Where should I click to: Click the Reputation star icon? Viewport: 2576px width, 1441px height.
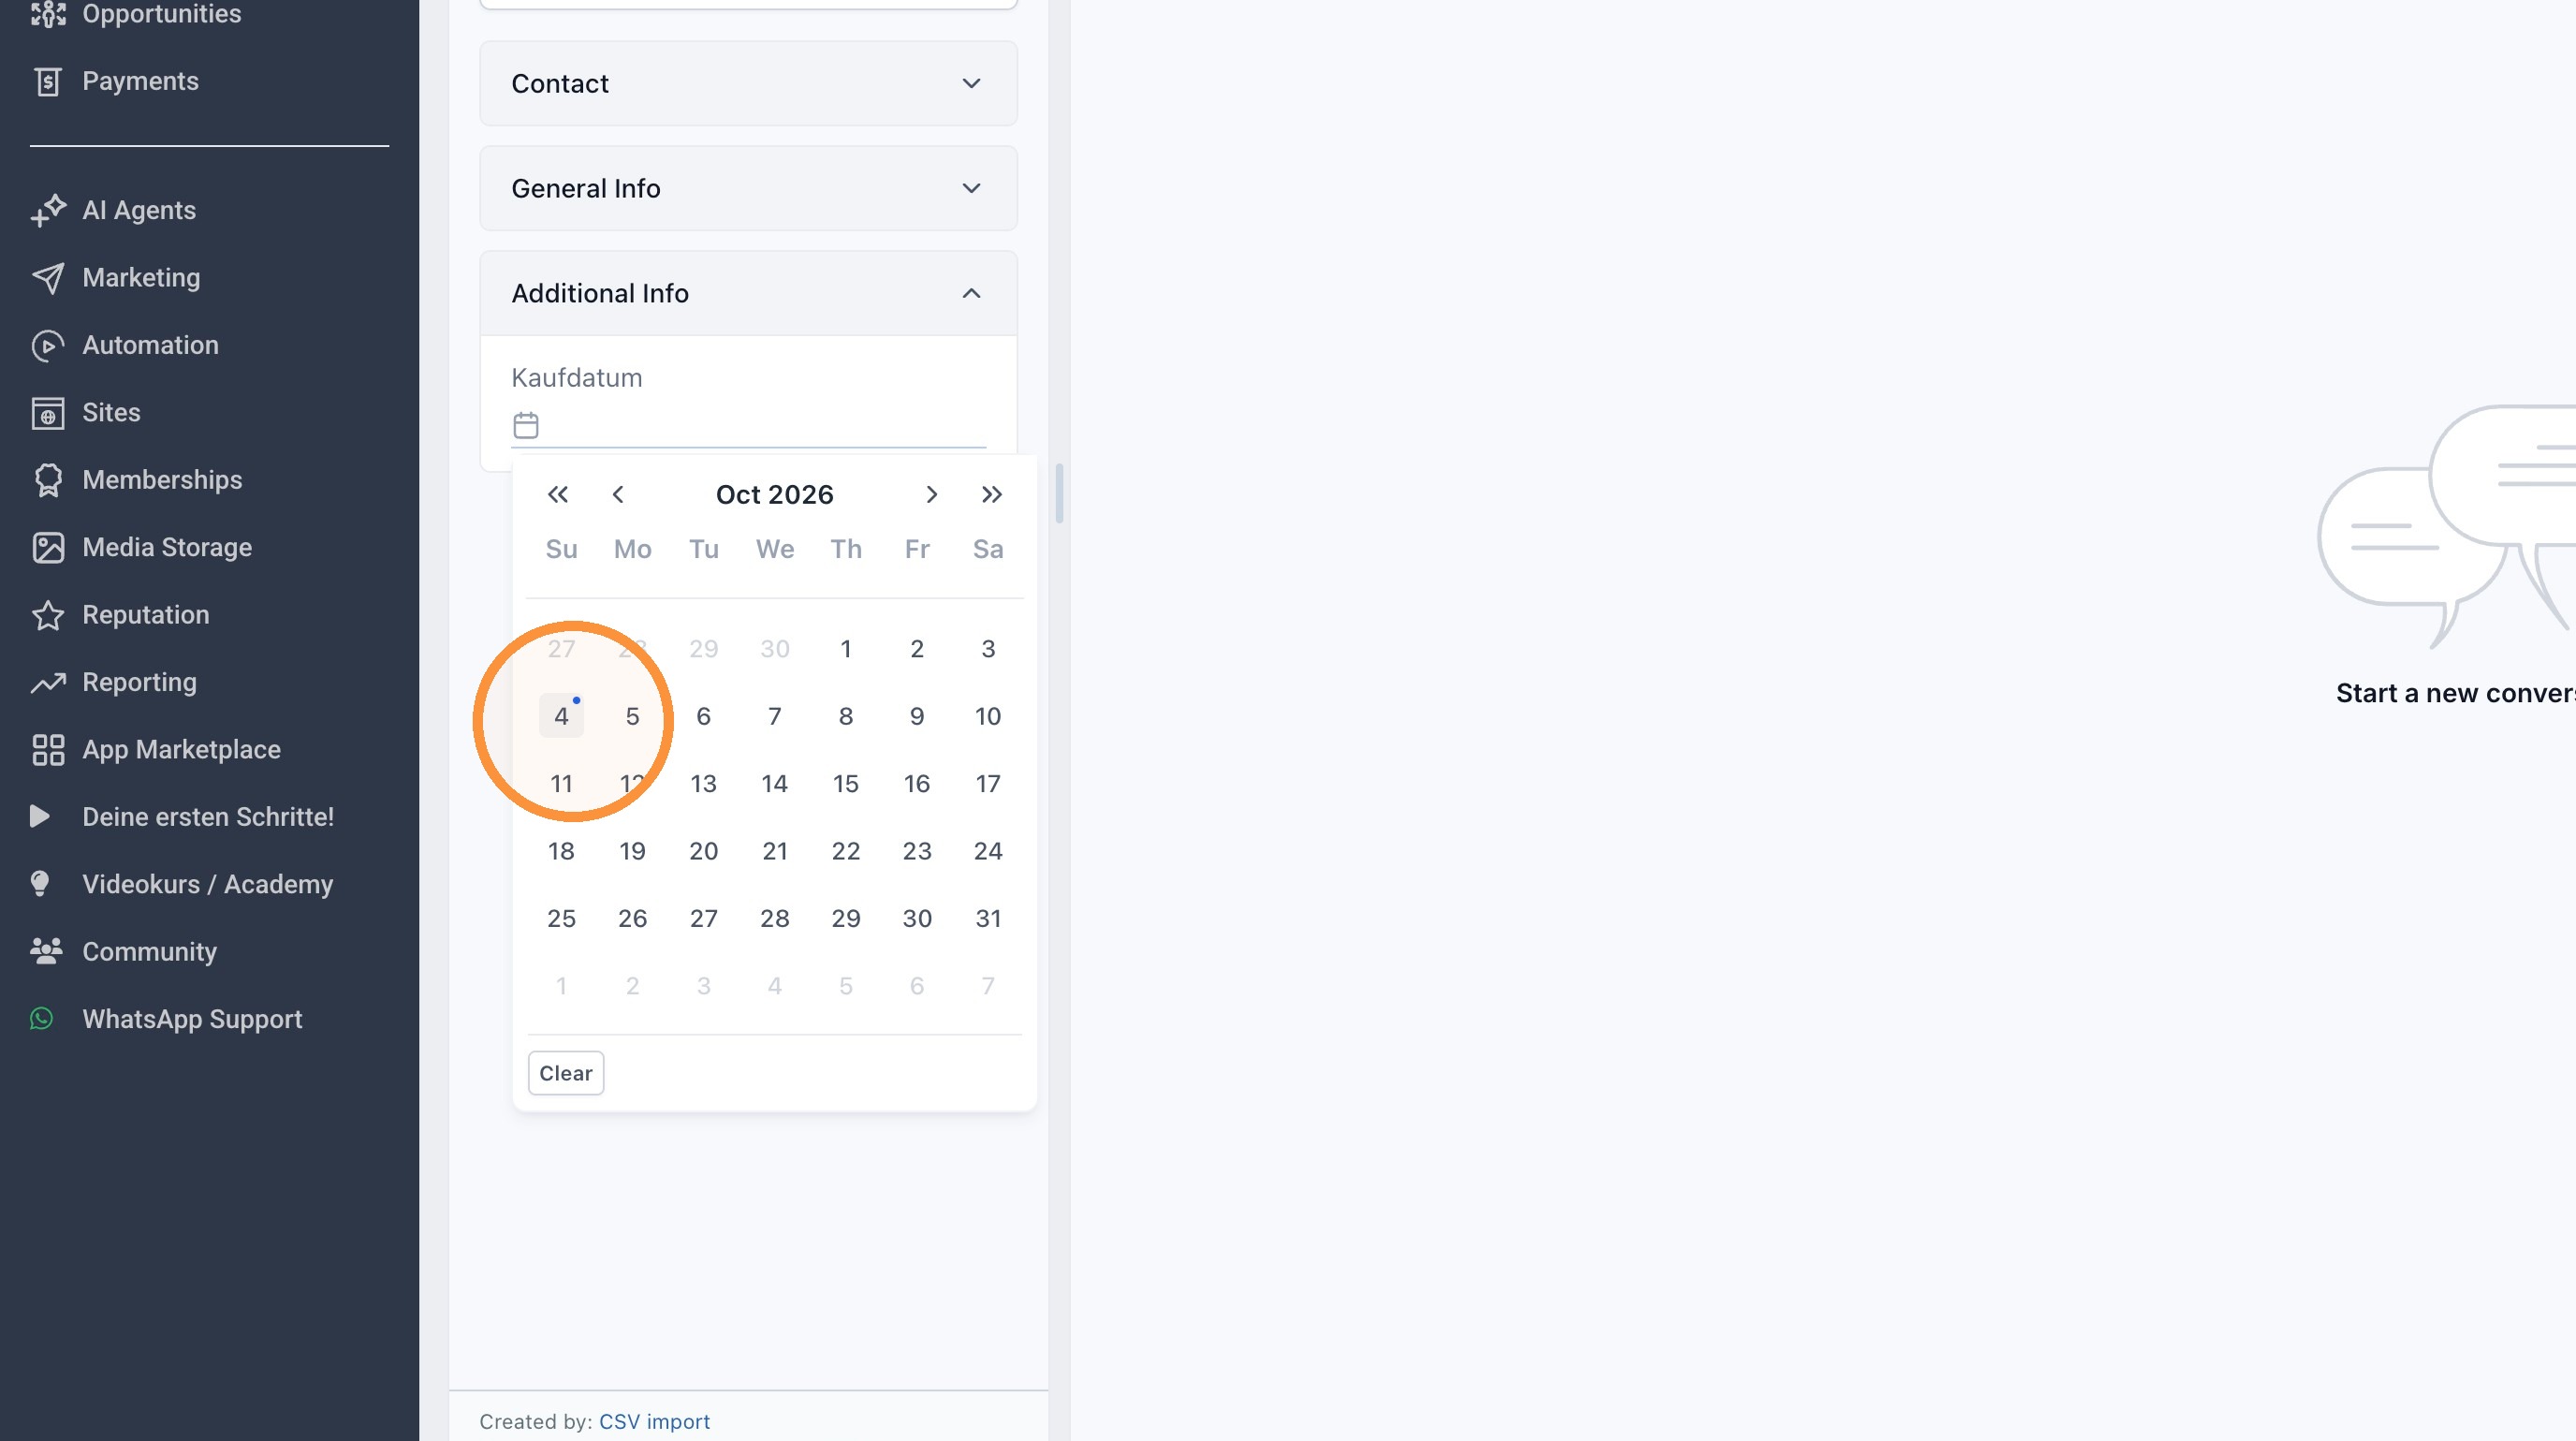pyautogui.click(x=48, y=615)
